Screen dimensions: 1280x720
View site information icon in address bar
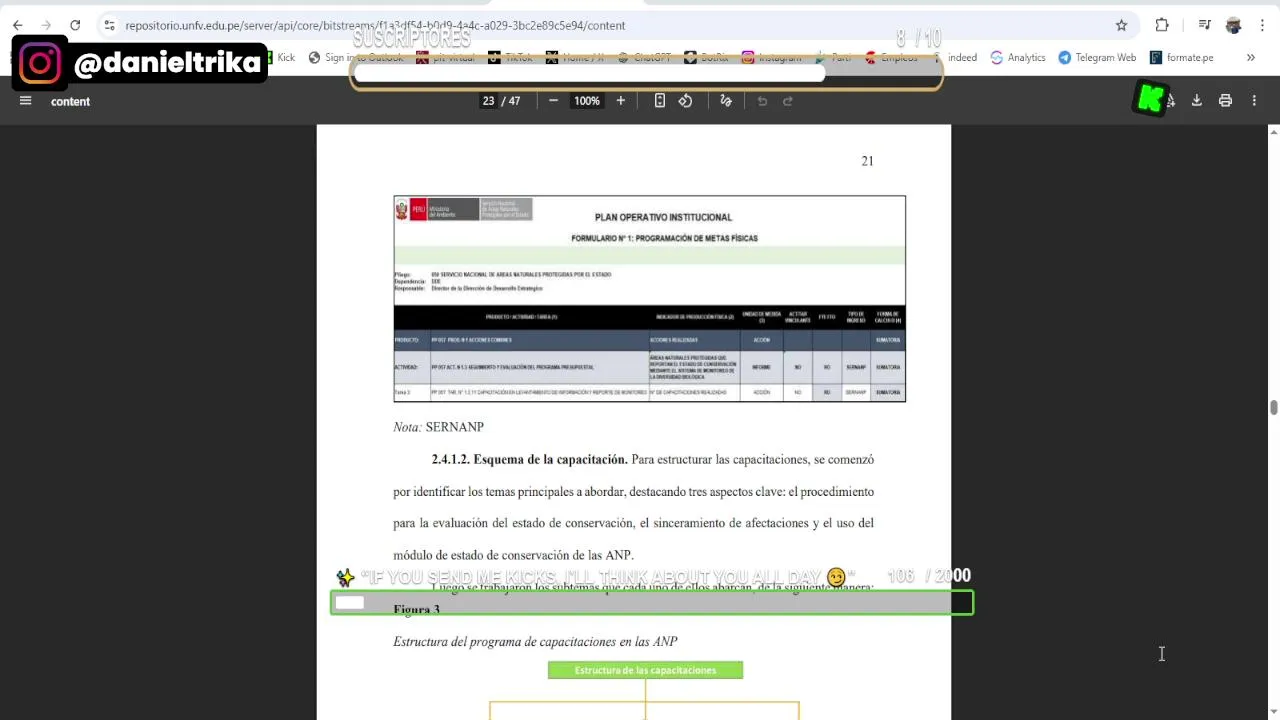[109, 25]
